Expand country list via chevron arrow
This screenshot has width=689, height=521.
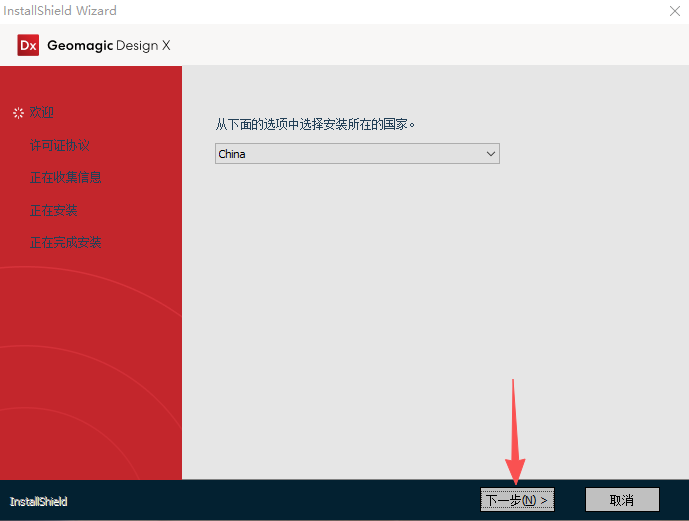490,154
